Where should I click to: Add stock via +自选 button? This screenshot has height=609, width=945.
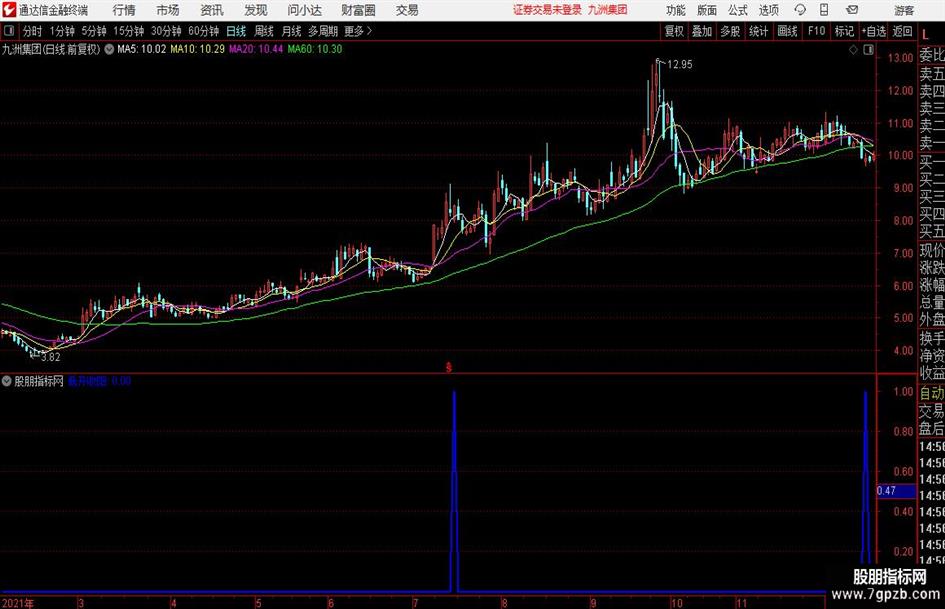[873, 31]
